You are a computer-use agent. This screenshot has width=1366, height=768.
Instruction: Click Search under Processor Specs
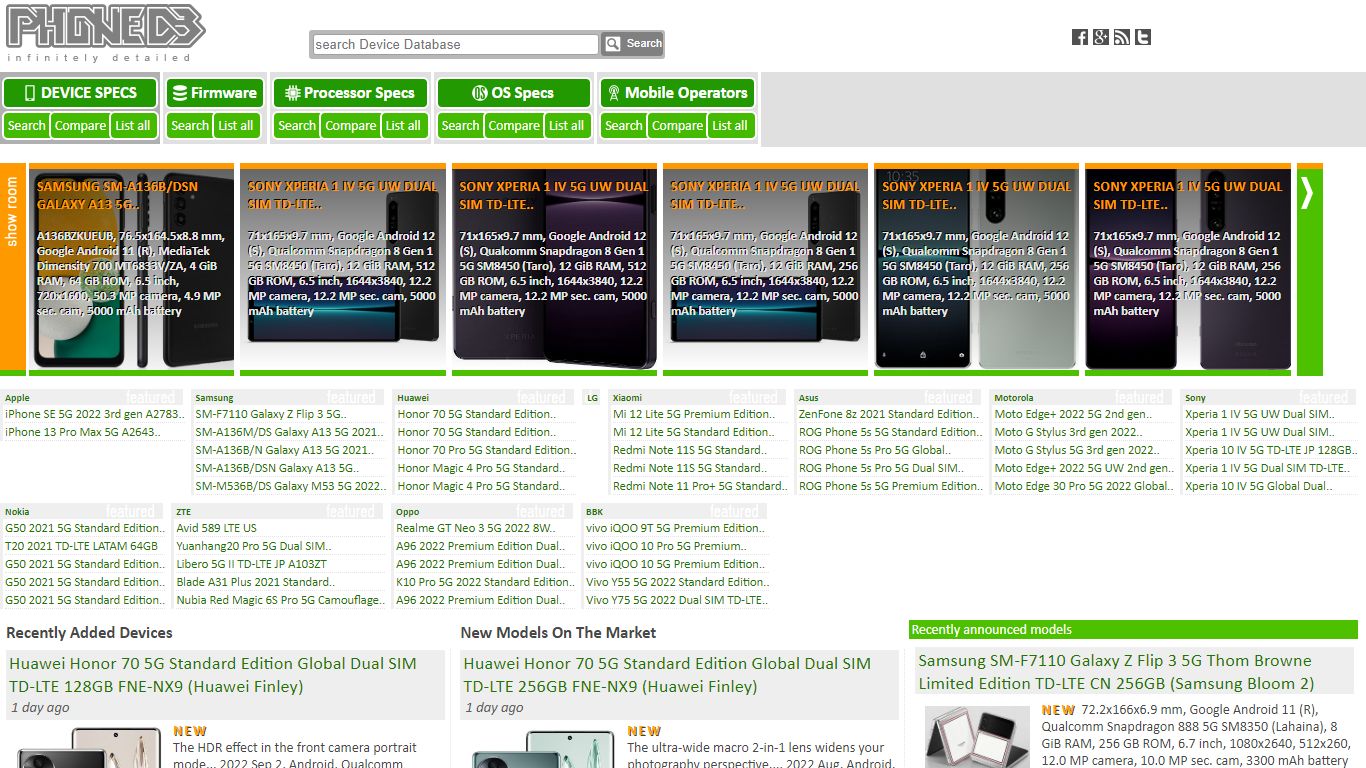pyautogui.click(x=297, y=126)
